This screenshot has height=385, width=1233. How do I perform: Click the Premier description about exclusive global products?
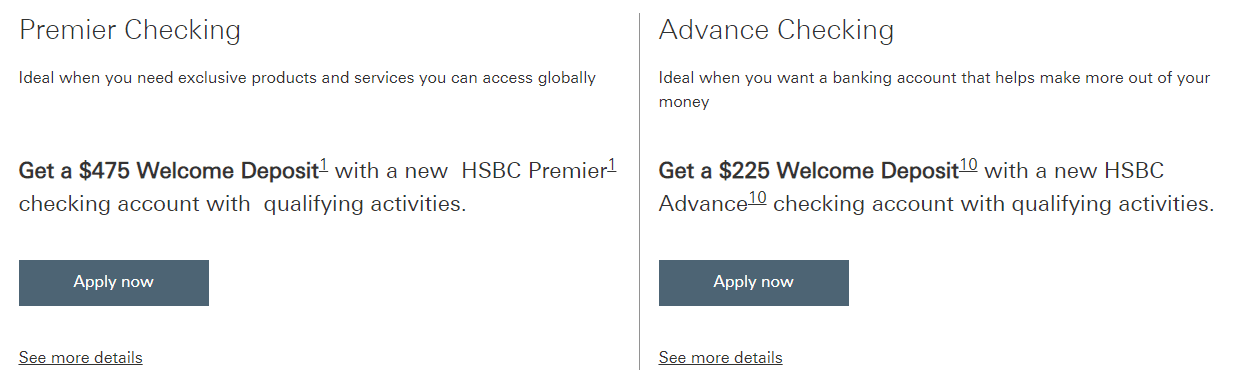click(x=308, y=78)
